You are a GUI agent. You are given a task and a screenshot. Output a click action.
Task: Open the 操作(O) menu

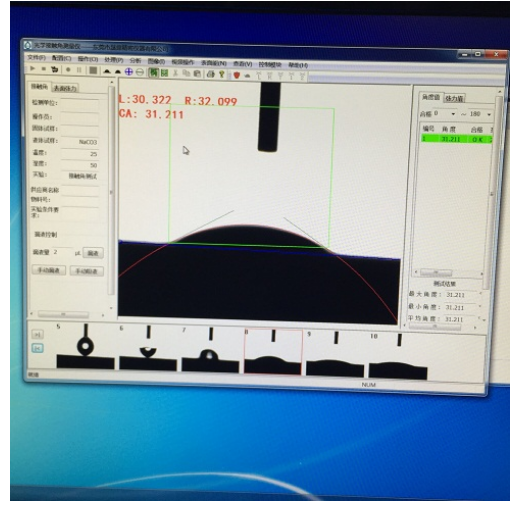[x=88, y=59]
